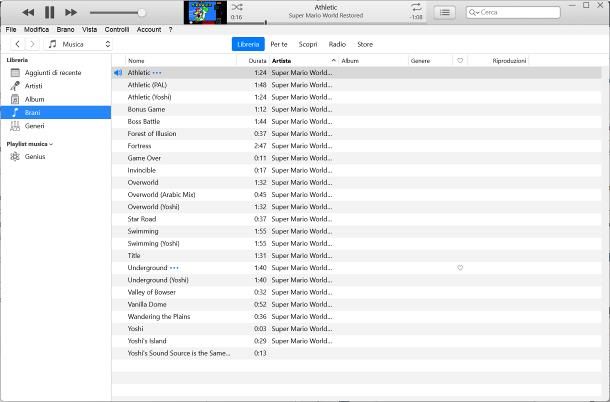Sort by the Album column header

point(373,61)
